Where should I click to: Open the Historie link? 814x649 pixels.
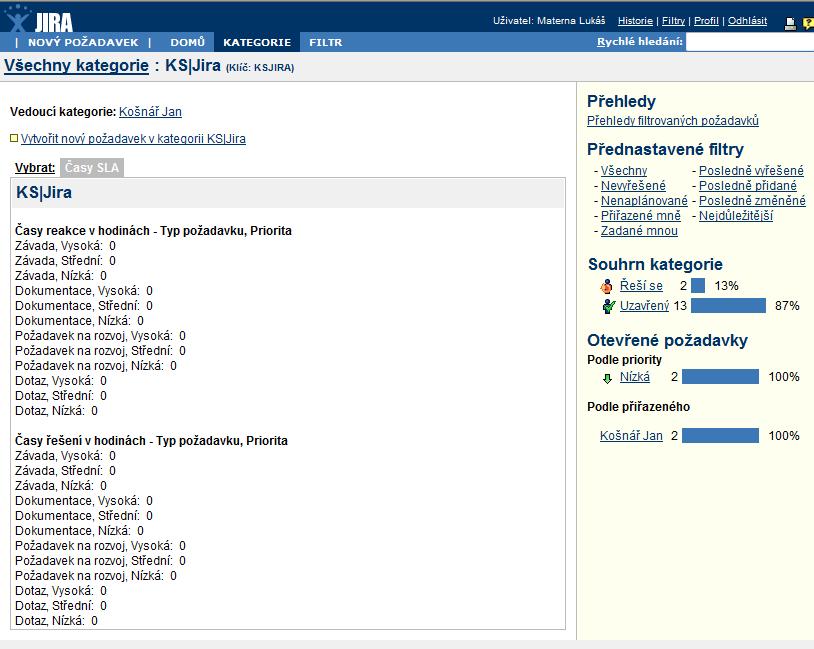tap(635, 21)
